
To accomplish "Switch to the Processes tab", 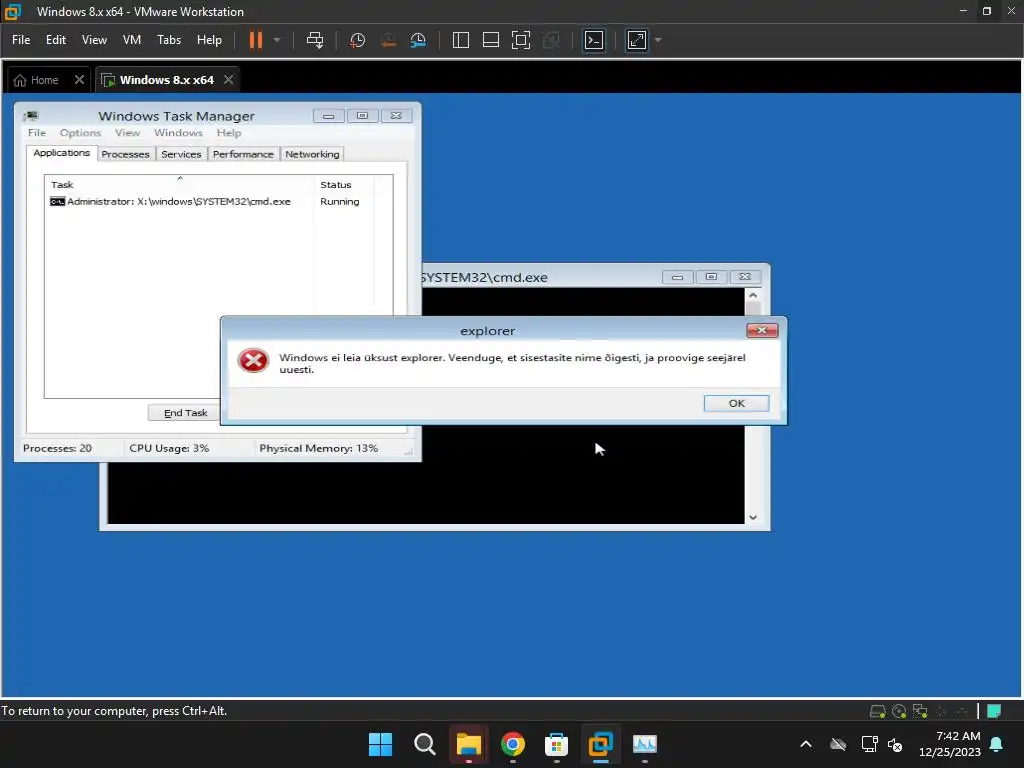I will coord(125,154).
